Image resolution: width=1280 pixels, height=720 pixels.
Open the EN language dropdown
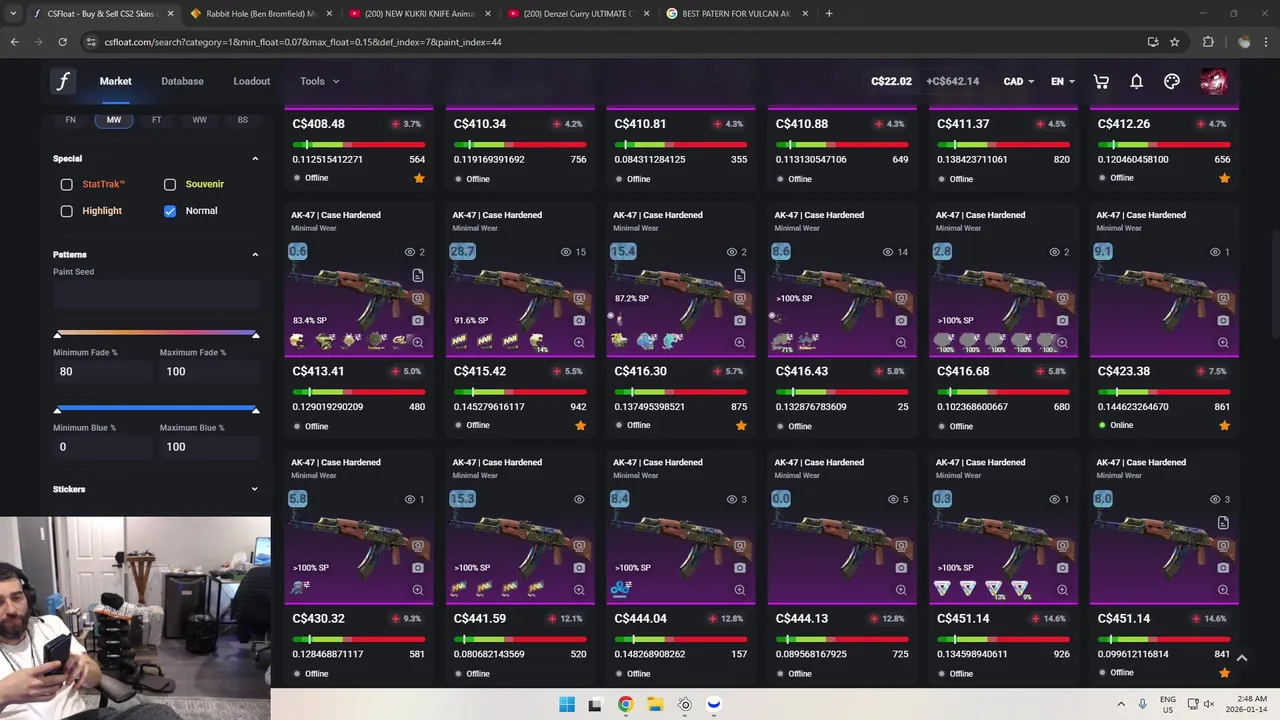1062,81
